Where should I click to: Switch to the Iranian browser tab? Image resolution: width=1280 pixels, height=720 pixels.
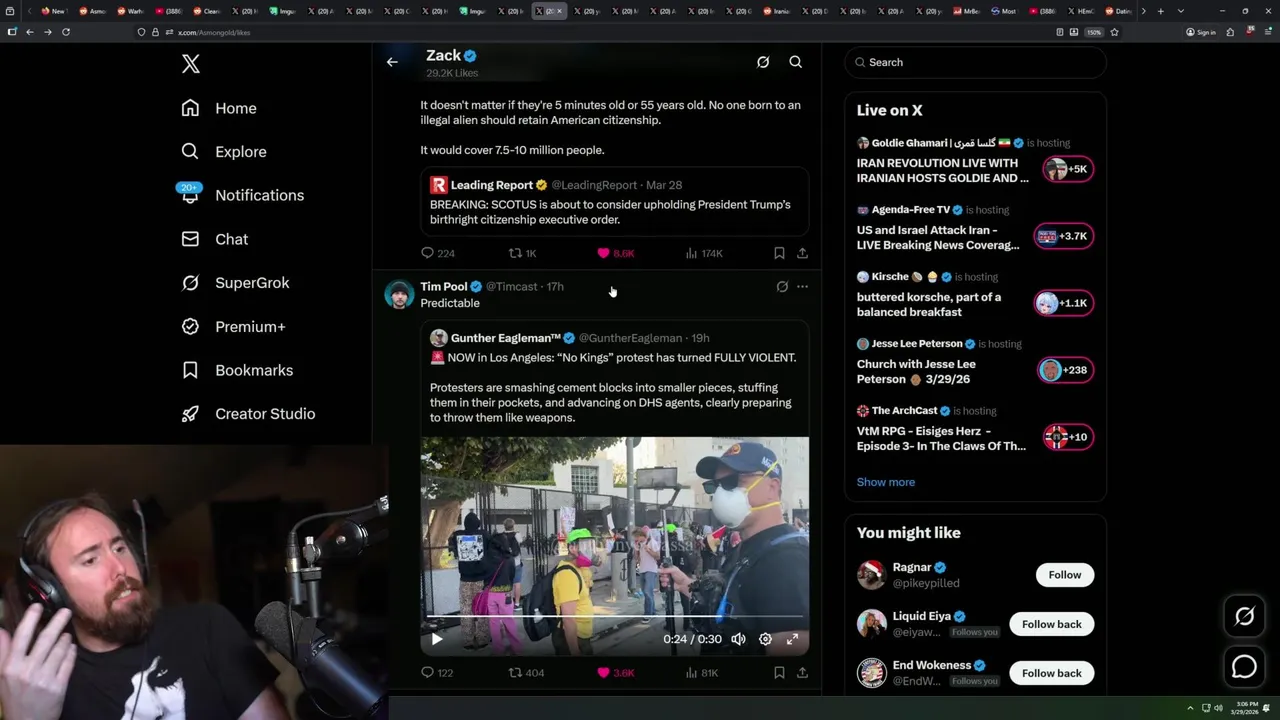coord(779,11)
